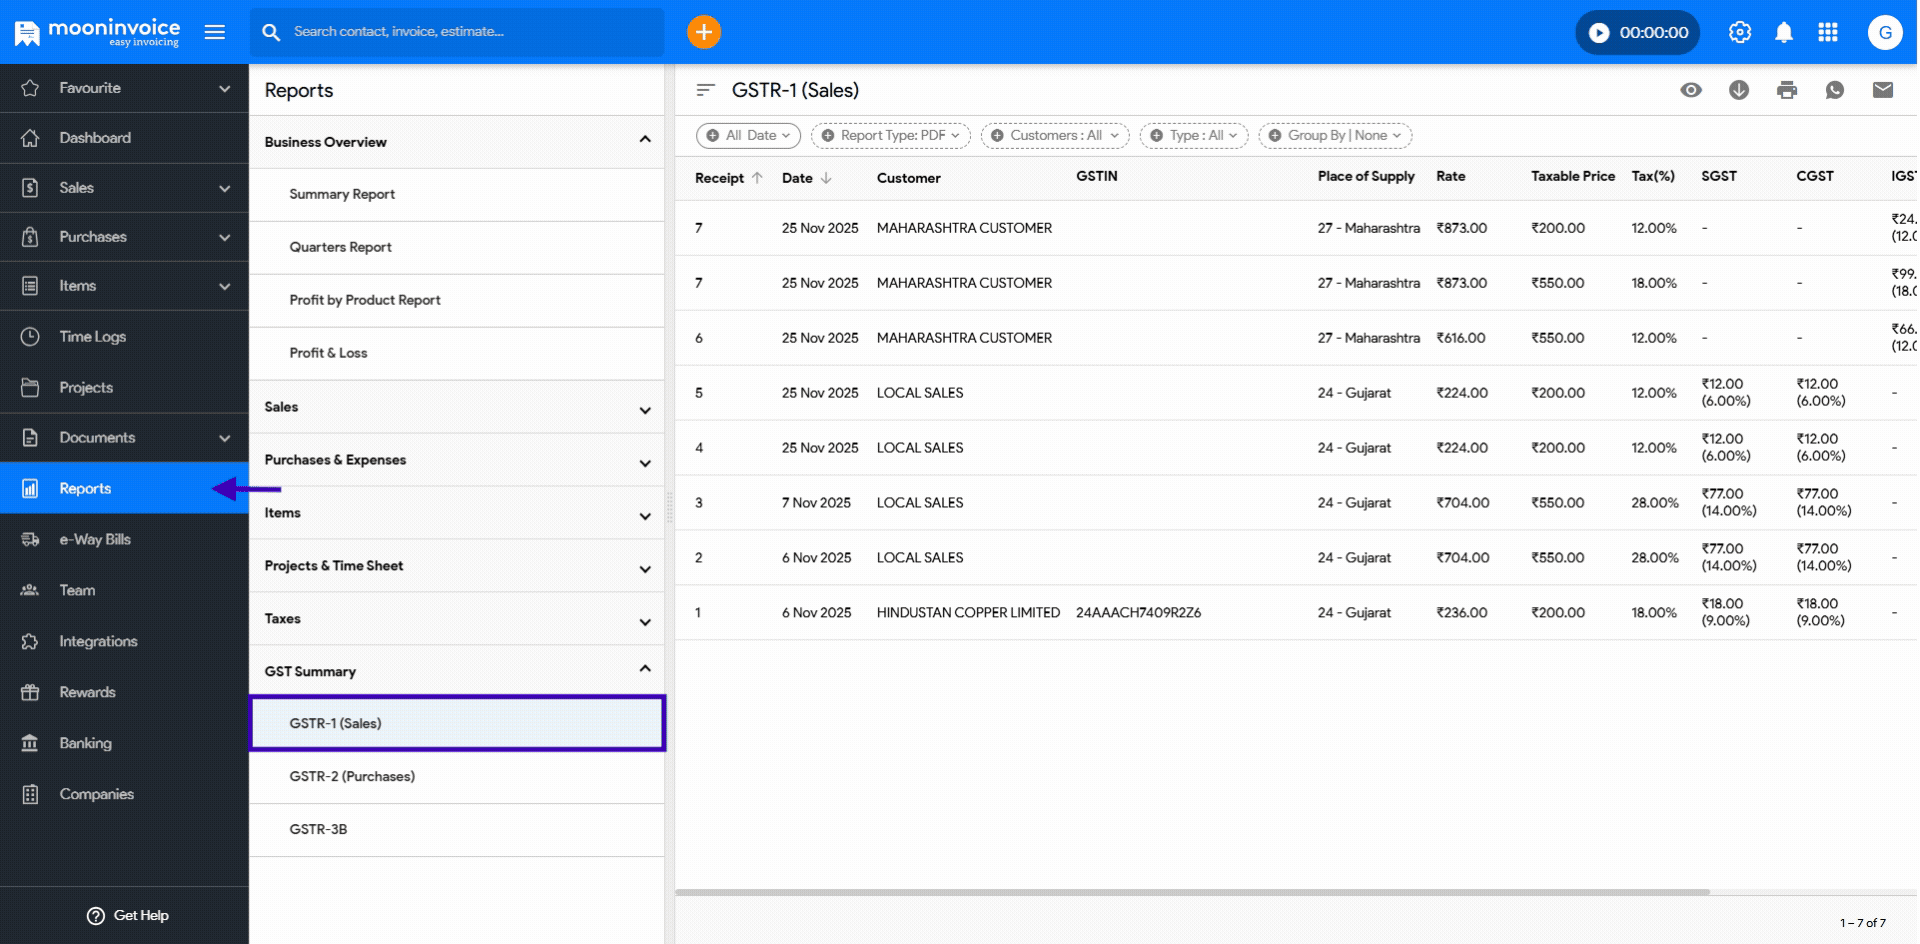Screen dimensions: 1920x944
Task: Expand the Items sidebar menu
Action: click(x=124, y=286)
